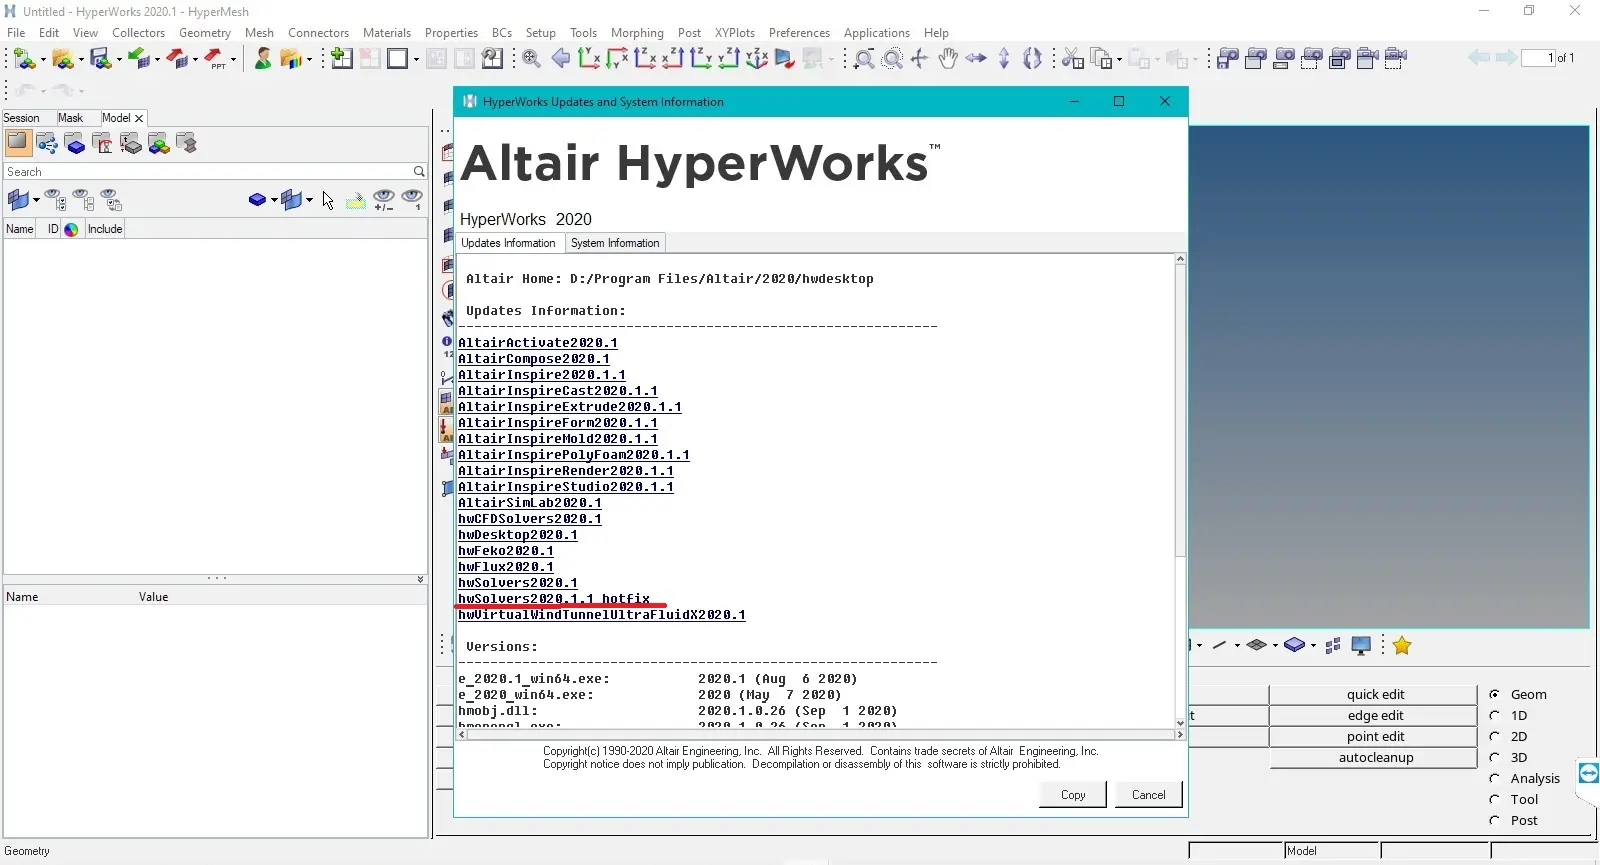Click the Rotate Left/Right horizontal arrows icon
This screenshot has width=1600, height=865.
pos(976,59)
